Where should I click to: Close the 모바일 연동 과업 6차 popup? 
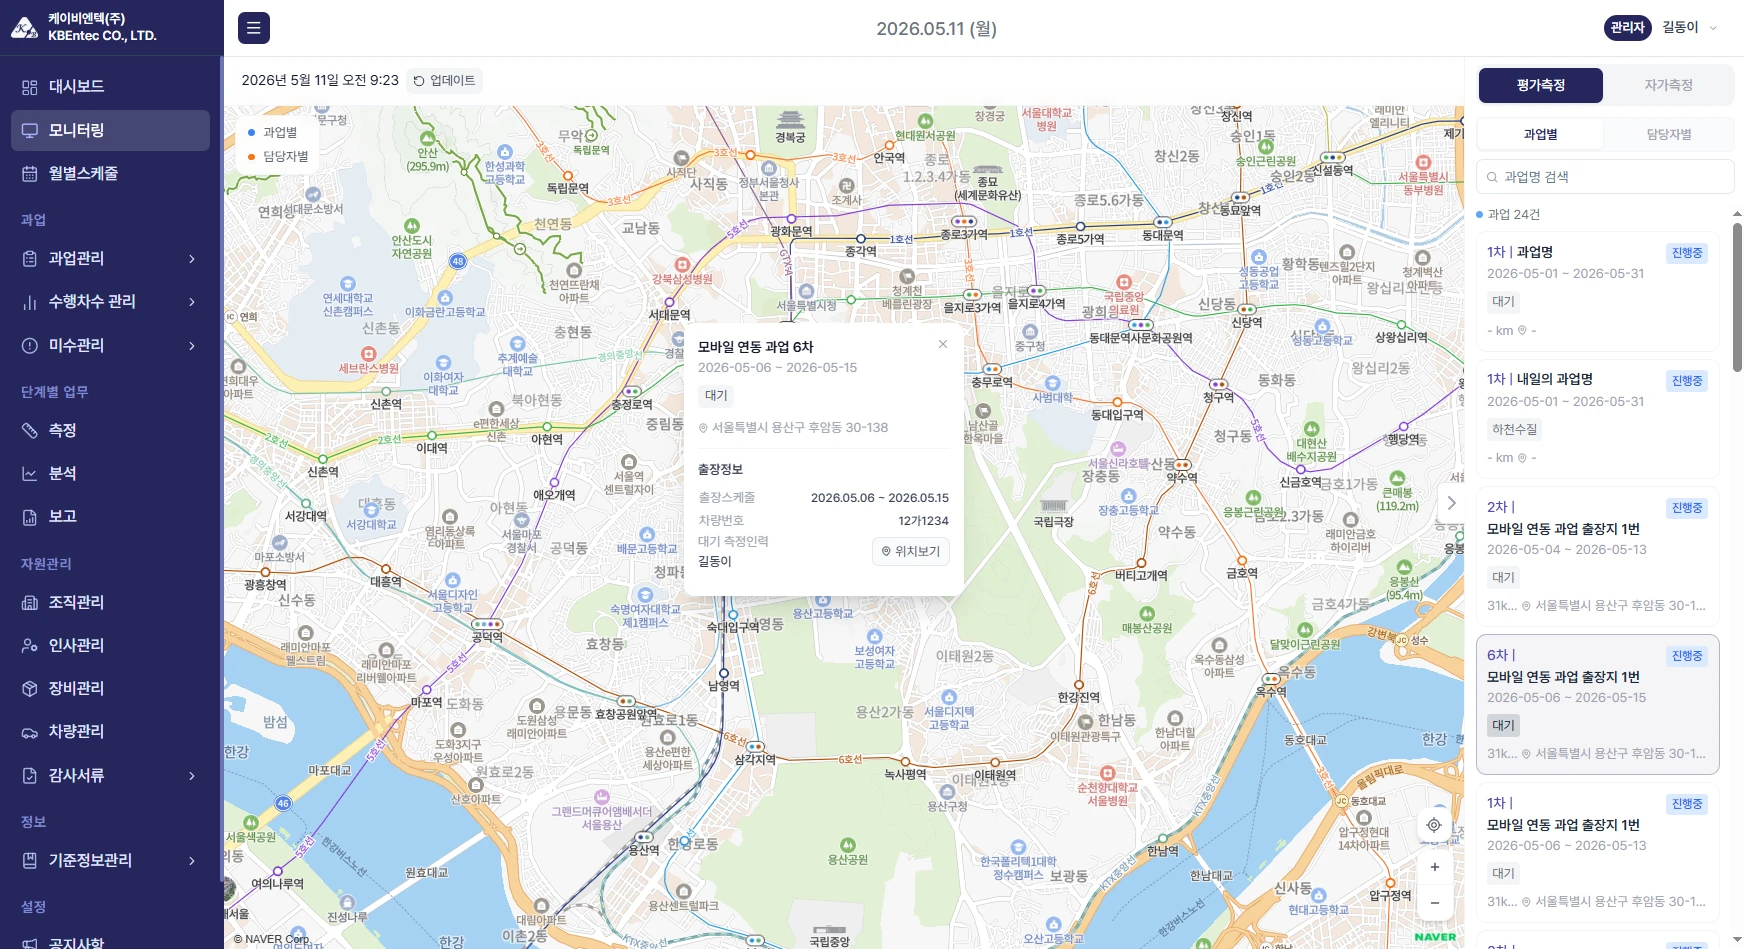point(942,344)
